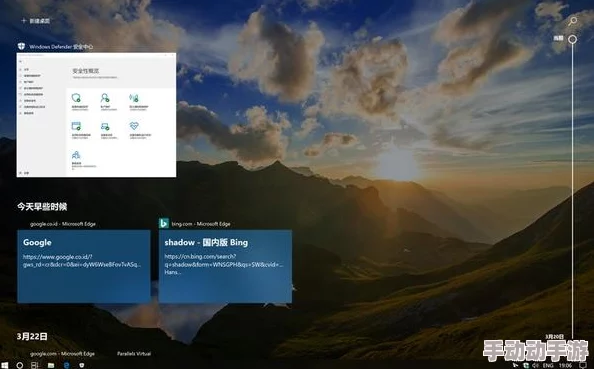Select the google.co.id - Microsoft Edge label
This screenshot has width=594, height=369.
click(x=63, y=224)
